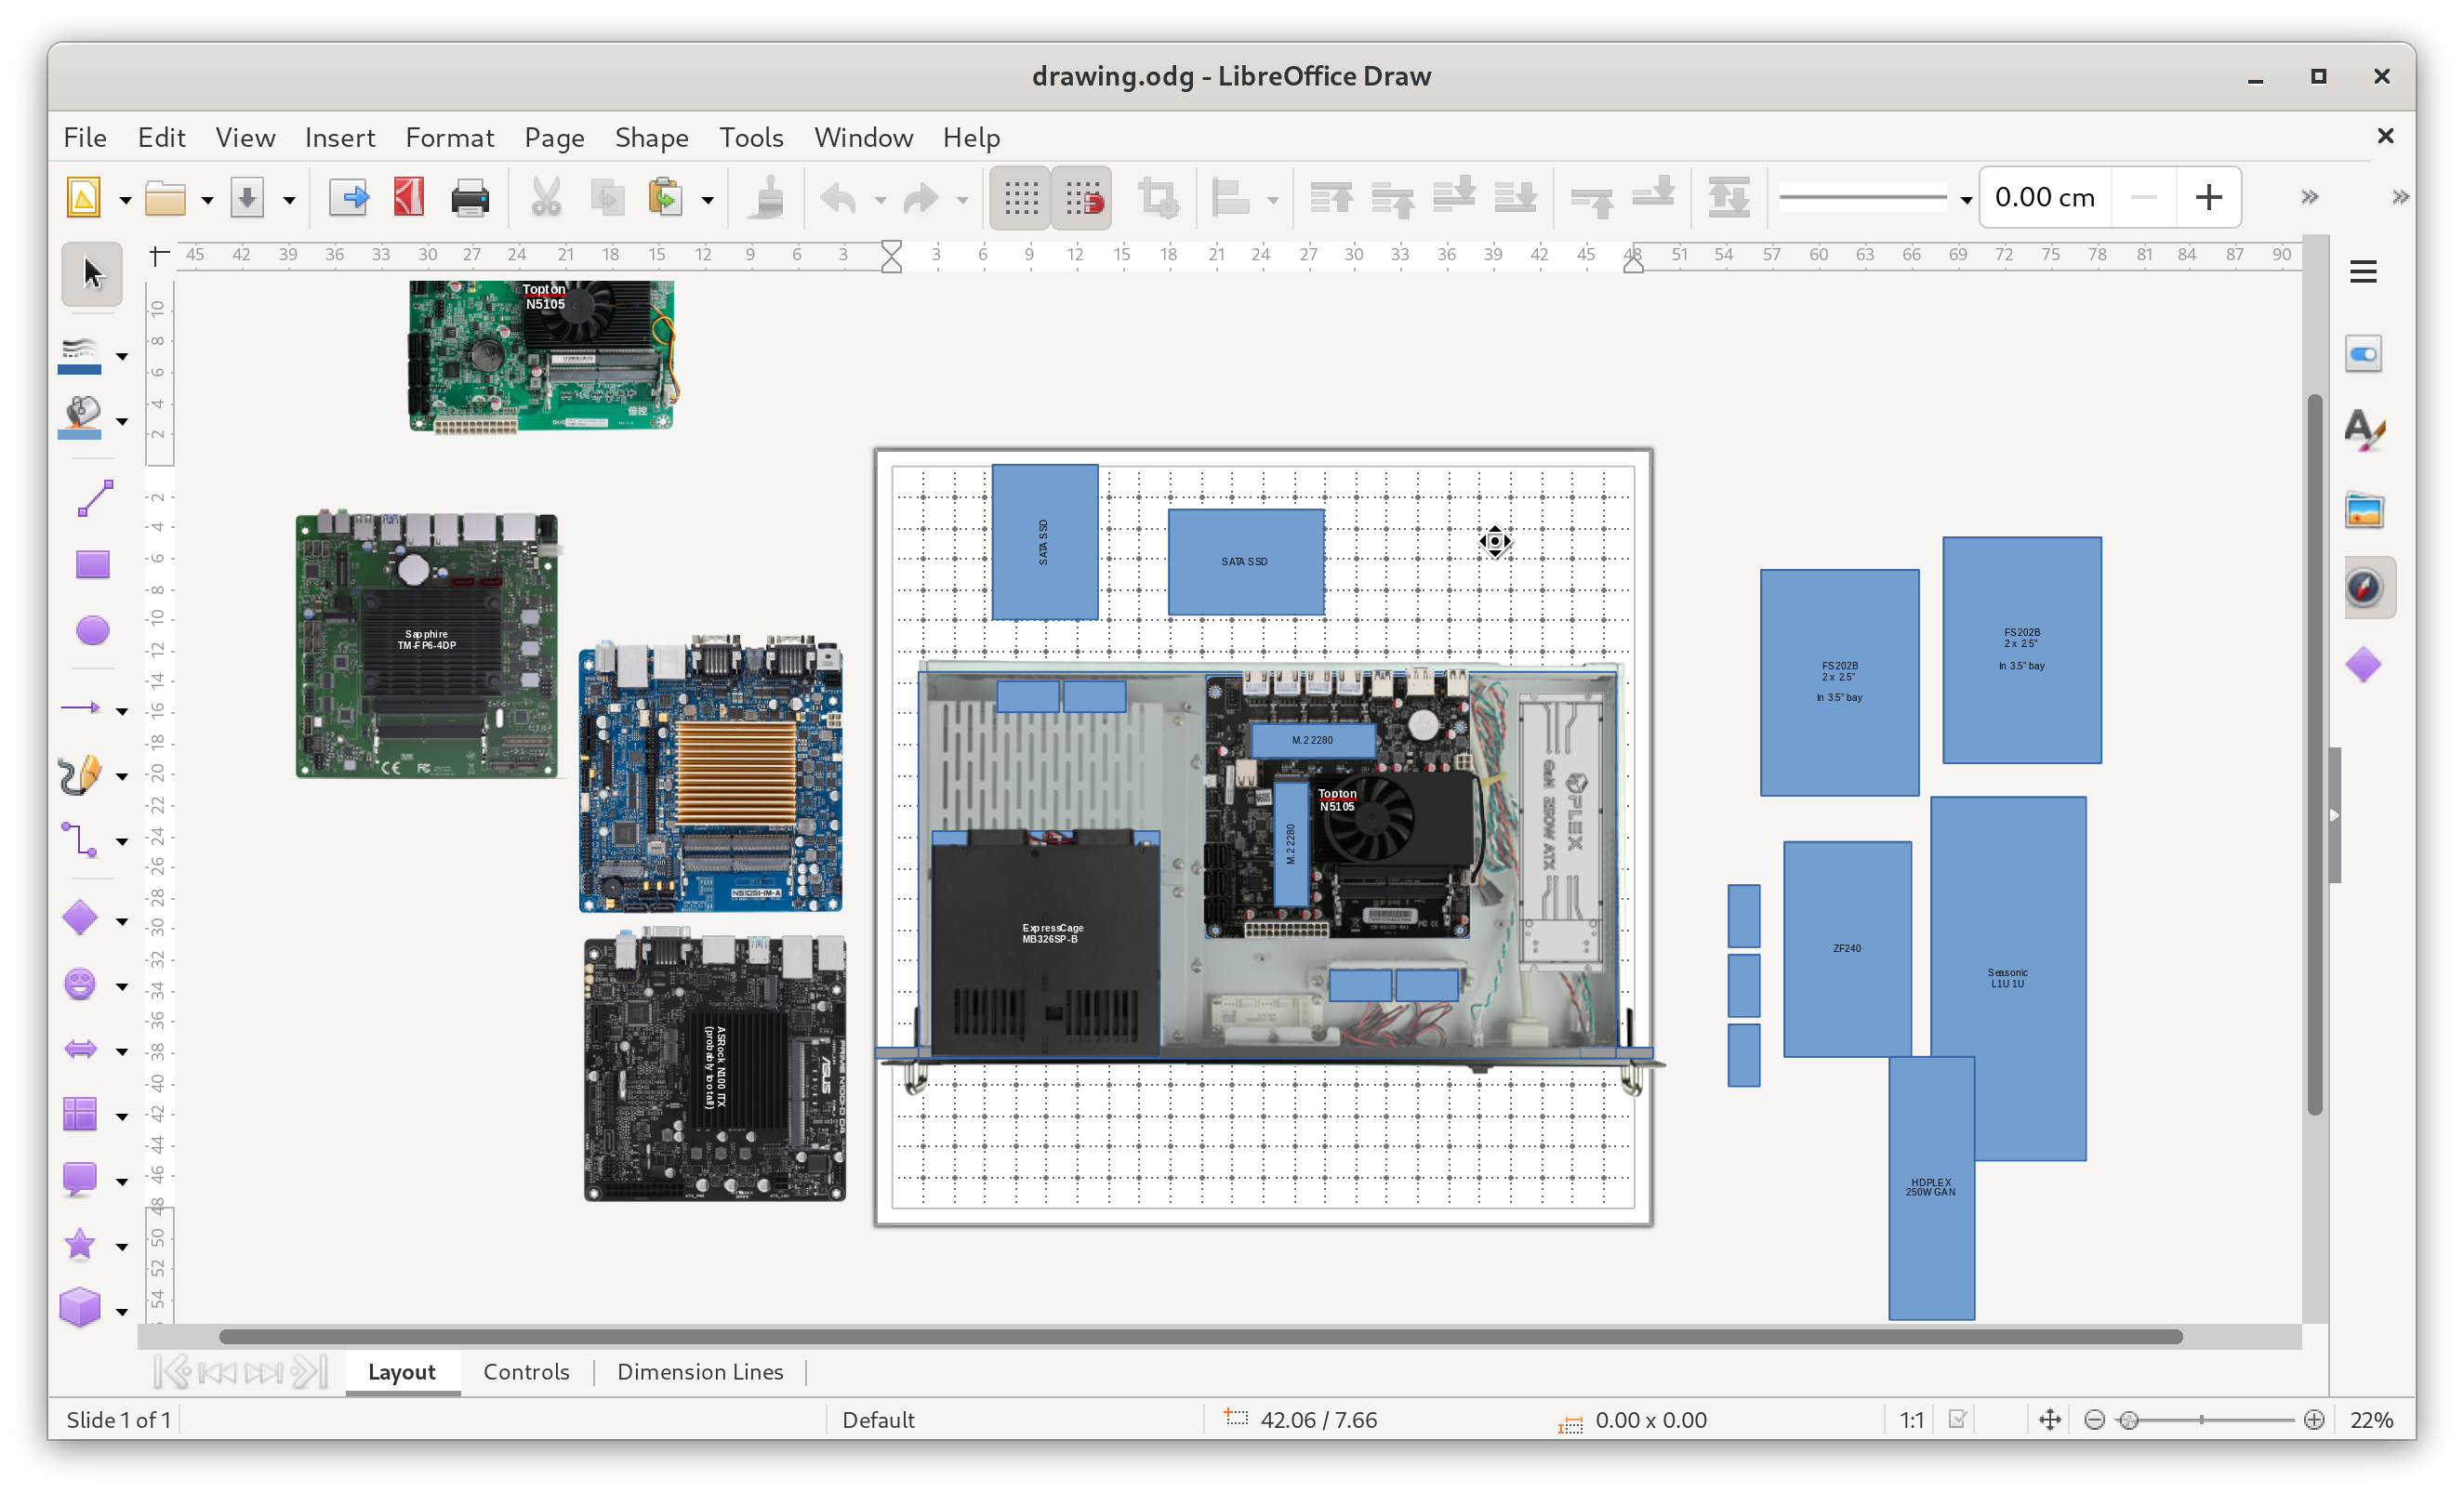The height and width of the screenshot is (1493, 2464).
Task: Click the 22% zoom level text
Action: pos(2371,1420)
